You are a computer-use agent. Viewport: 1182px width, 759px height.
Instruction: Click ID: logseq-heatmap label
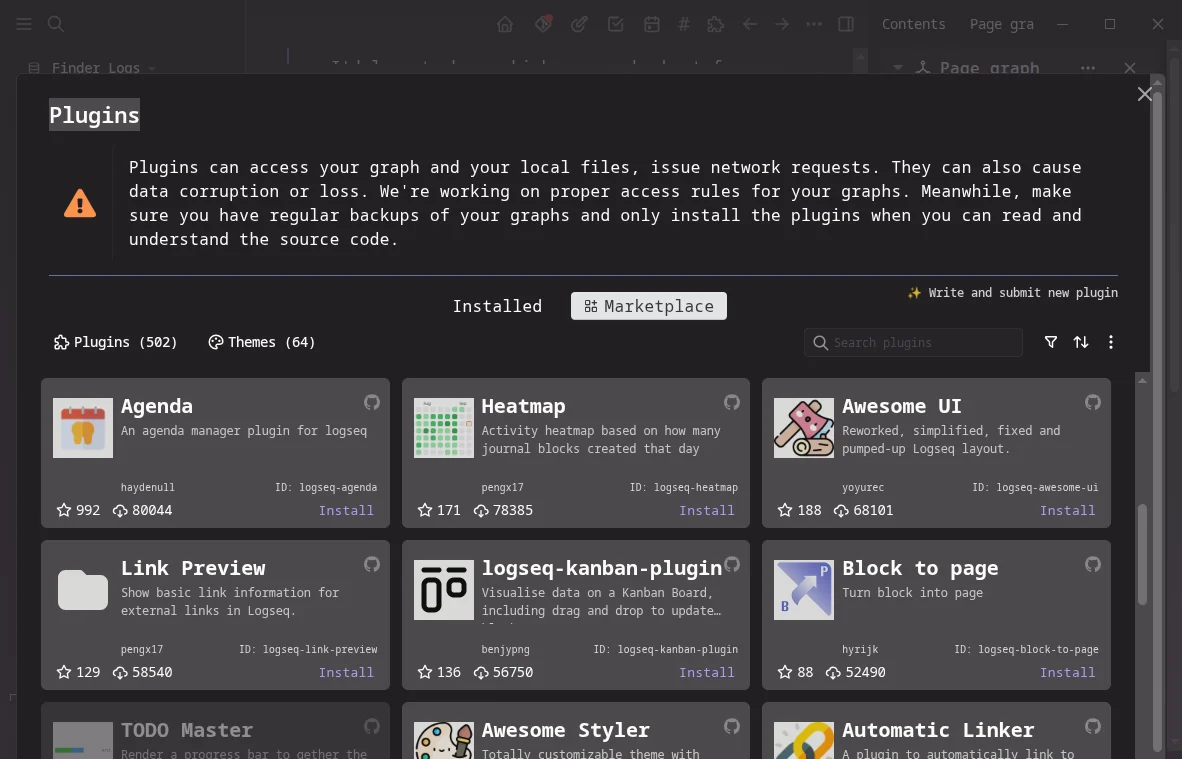pos(684,488)
